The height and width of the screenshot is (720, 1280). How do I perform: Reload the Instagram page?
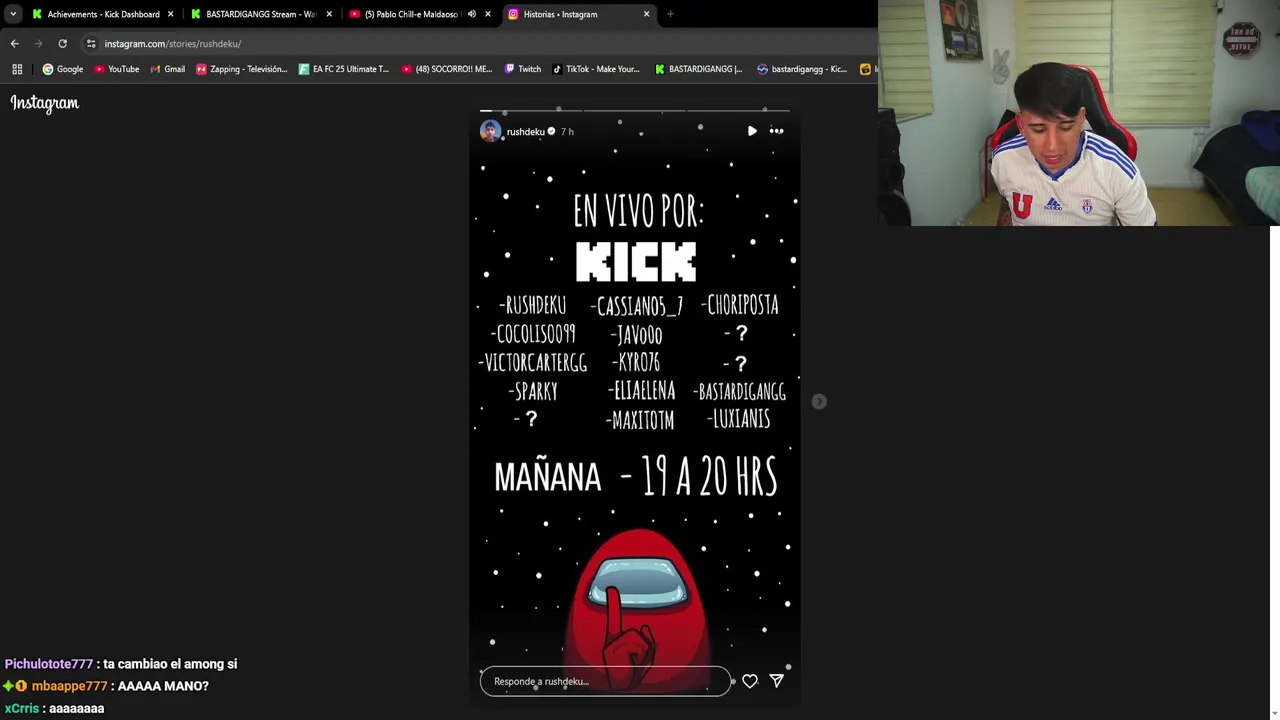pyautogui.click(x=62, y=44)
